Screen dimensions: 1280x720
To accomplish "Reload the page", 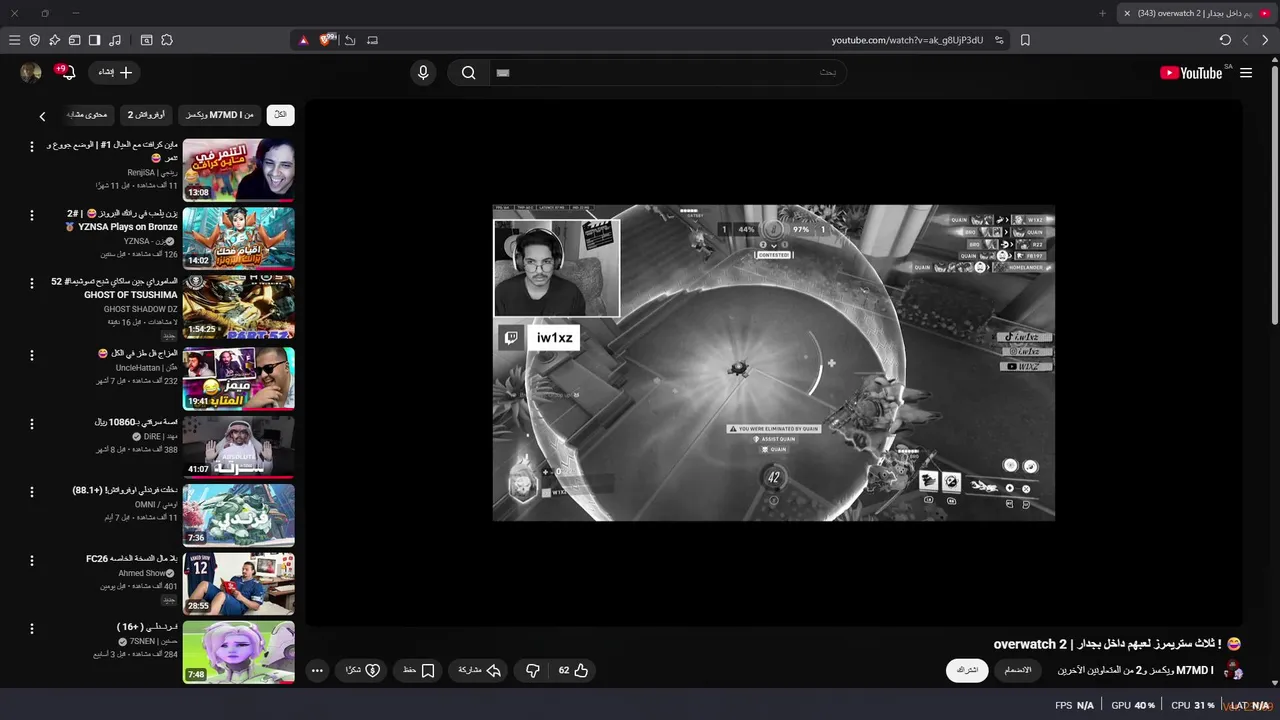I will click(1225, 40).
